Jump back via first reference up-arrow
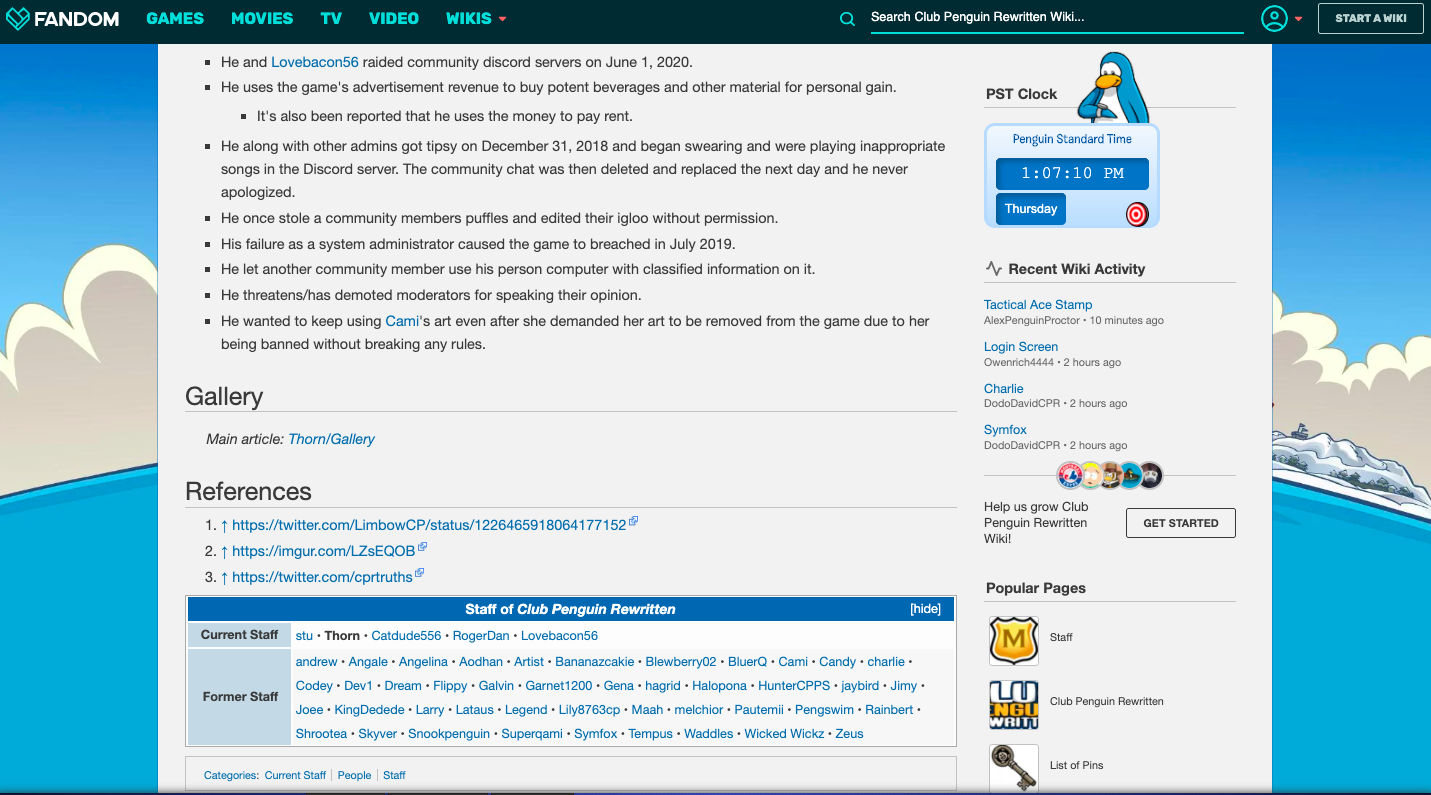The height and width of the screenshot is (795, 1431). tap(225, 525)
